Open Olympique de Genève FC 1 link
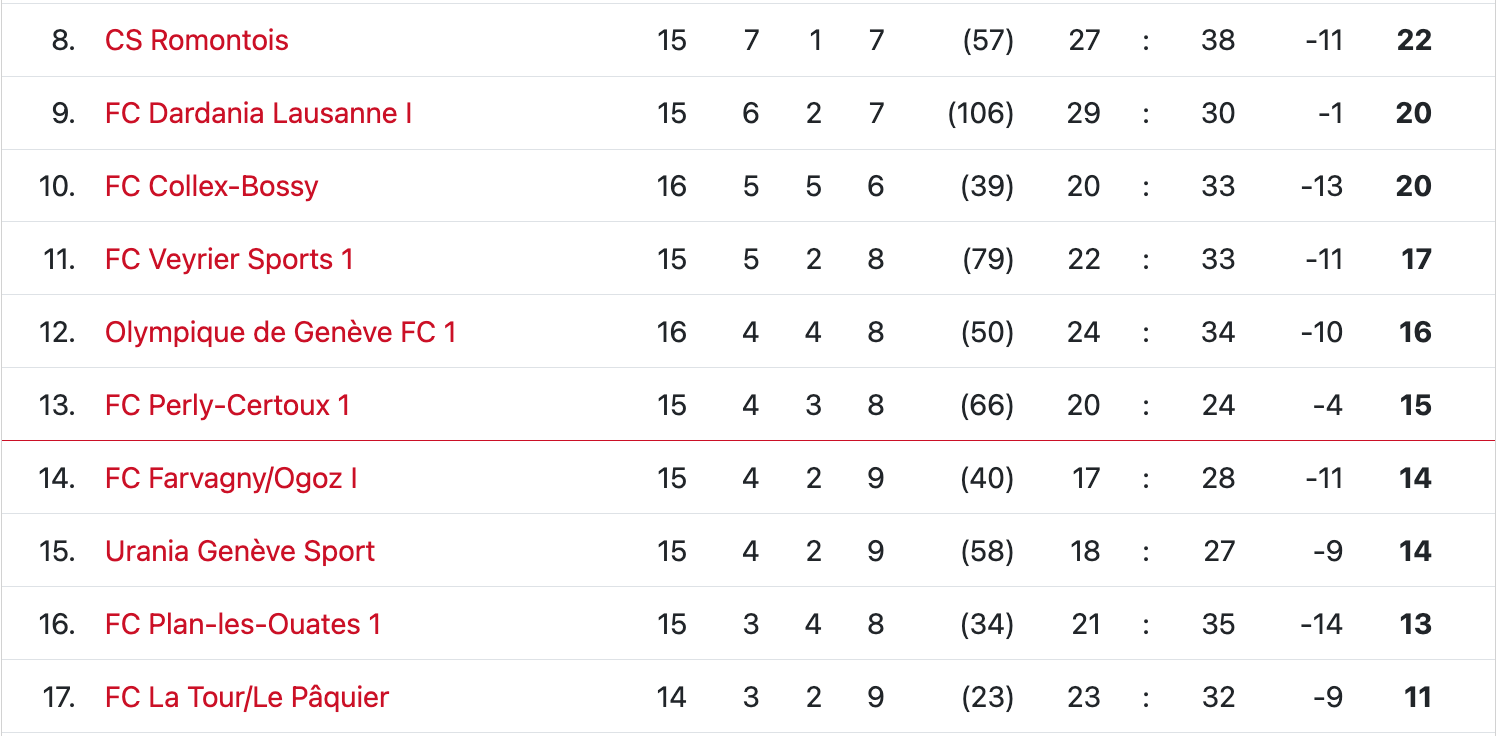 (280, 333)
